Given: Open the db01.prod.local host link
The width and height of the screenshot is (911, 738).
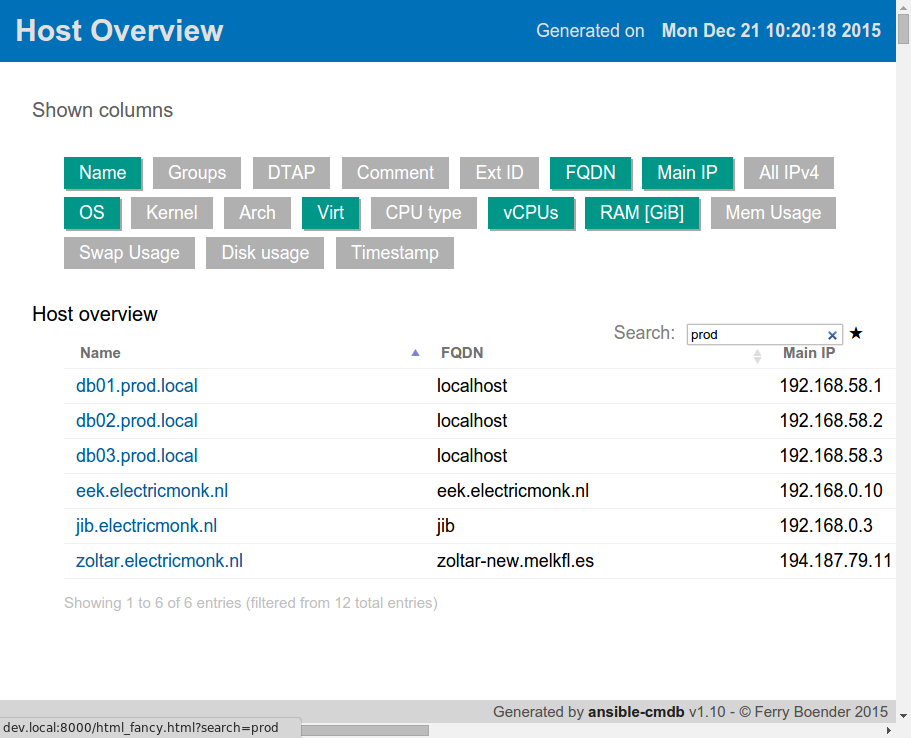Looking at the screenshot, I should coord(137,386).
